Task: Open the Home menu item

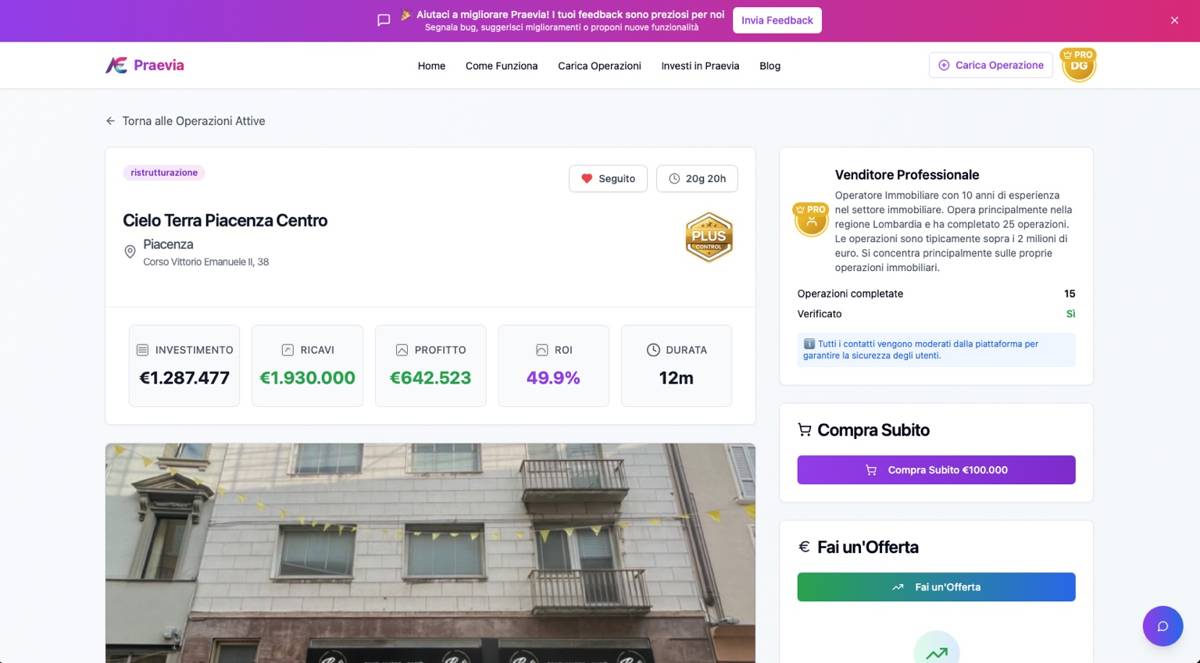Action: [x=431, y=66]
